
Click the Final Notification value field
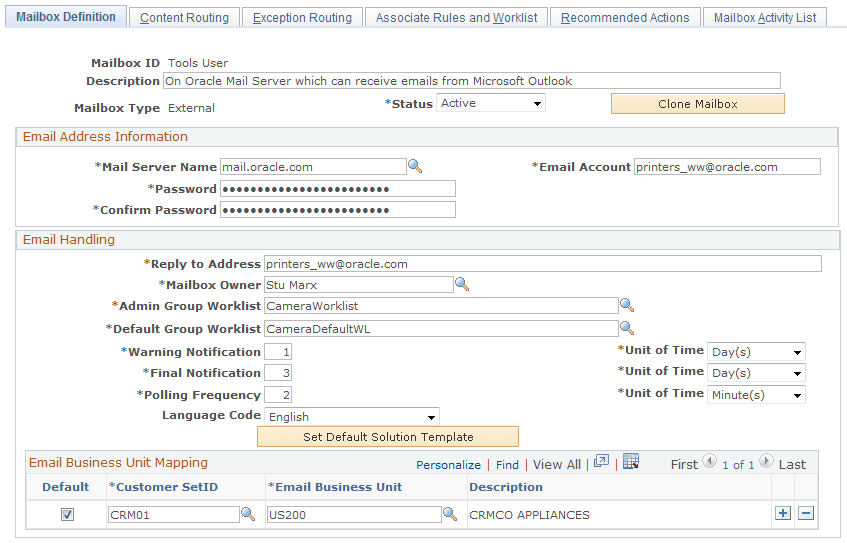click(278, 373)
